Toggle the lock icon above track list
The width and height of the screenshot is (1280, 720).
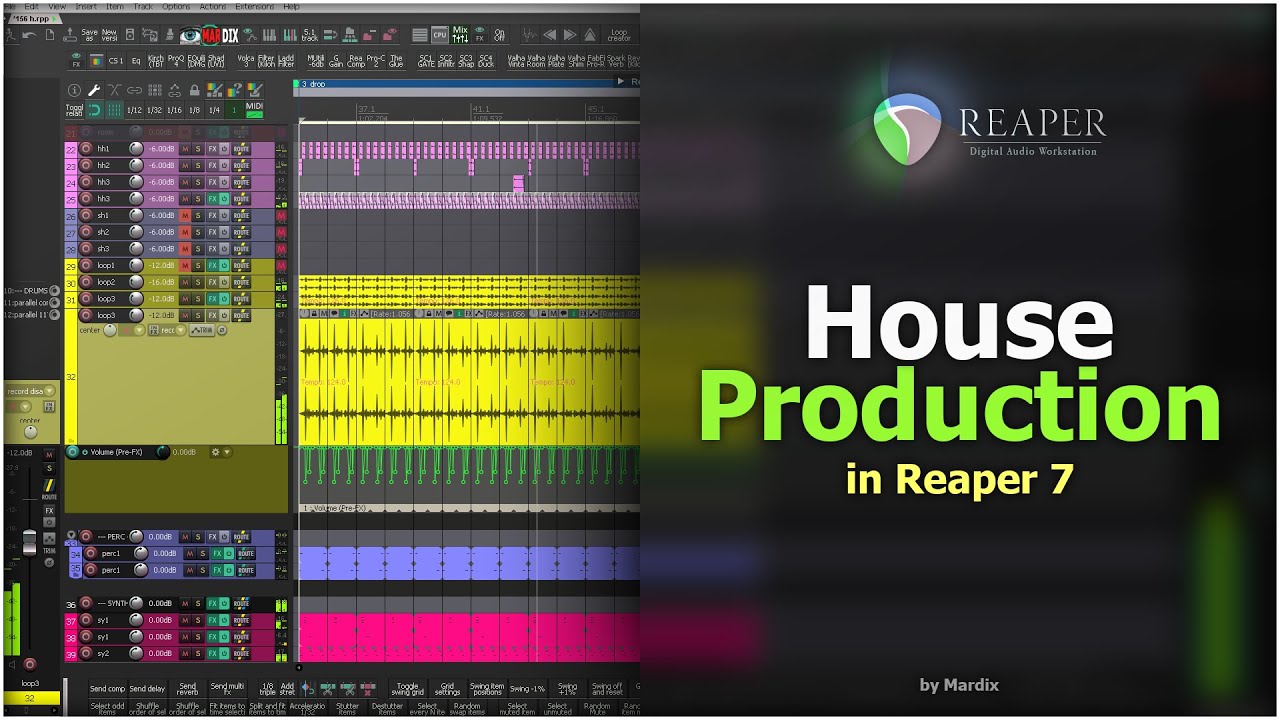click(194, 90)
